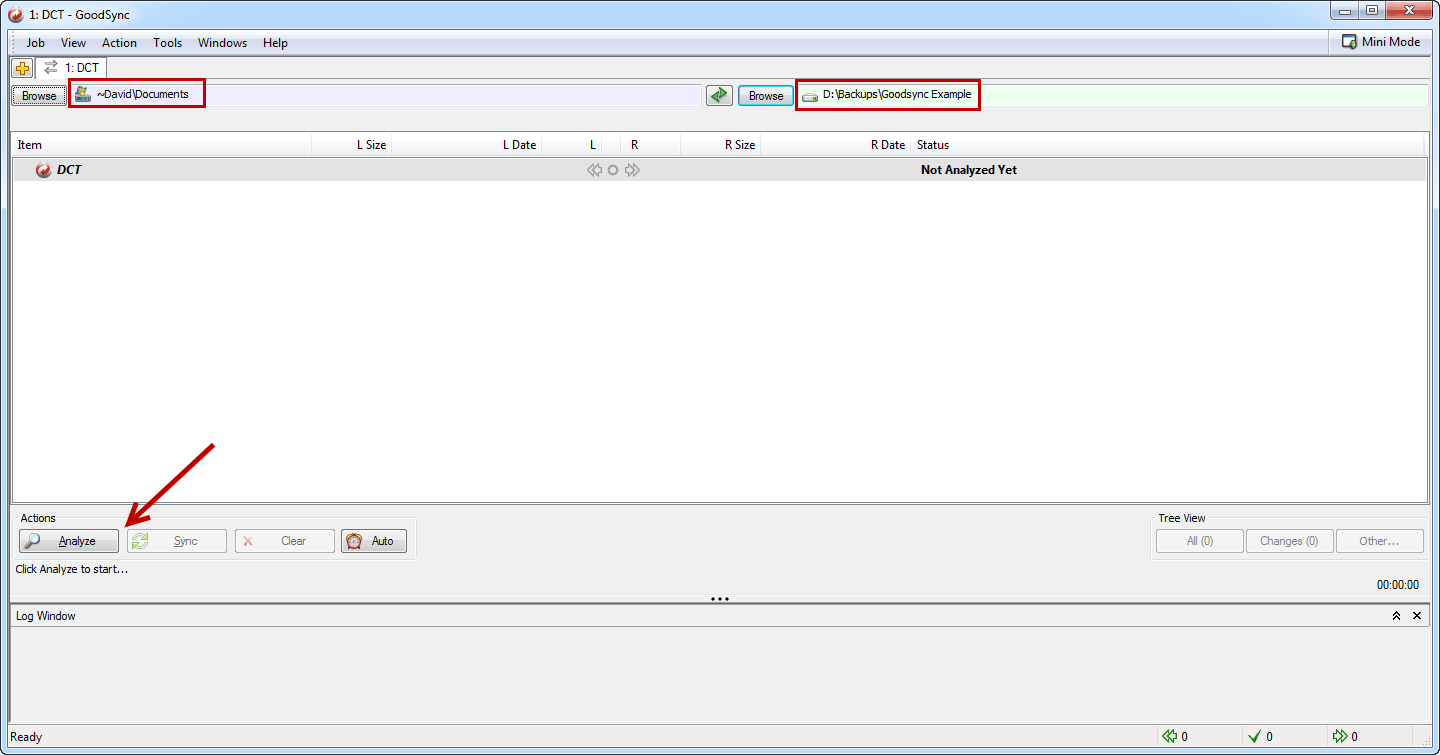Select the left-to-right sync arrow for DCT
Image resolution: width=1440 pixels, height=755 pixels.
click(x=632, y=170)
